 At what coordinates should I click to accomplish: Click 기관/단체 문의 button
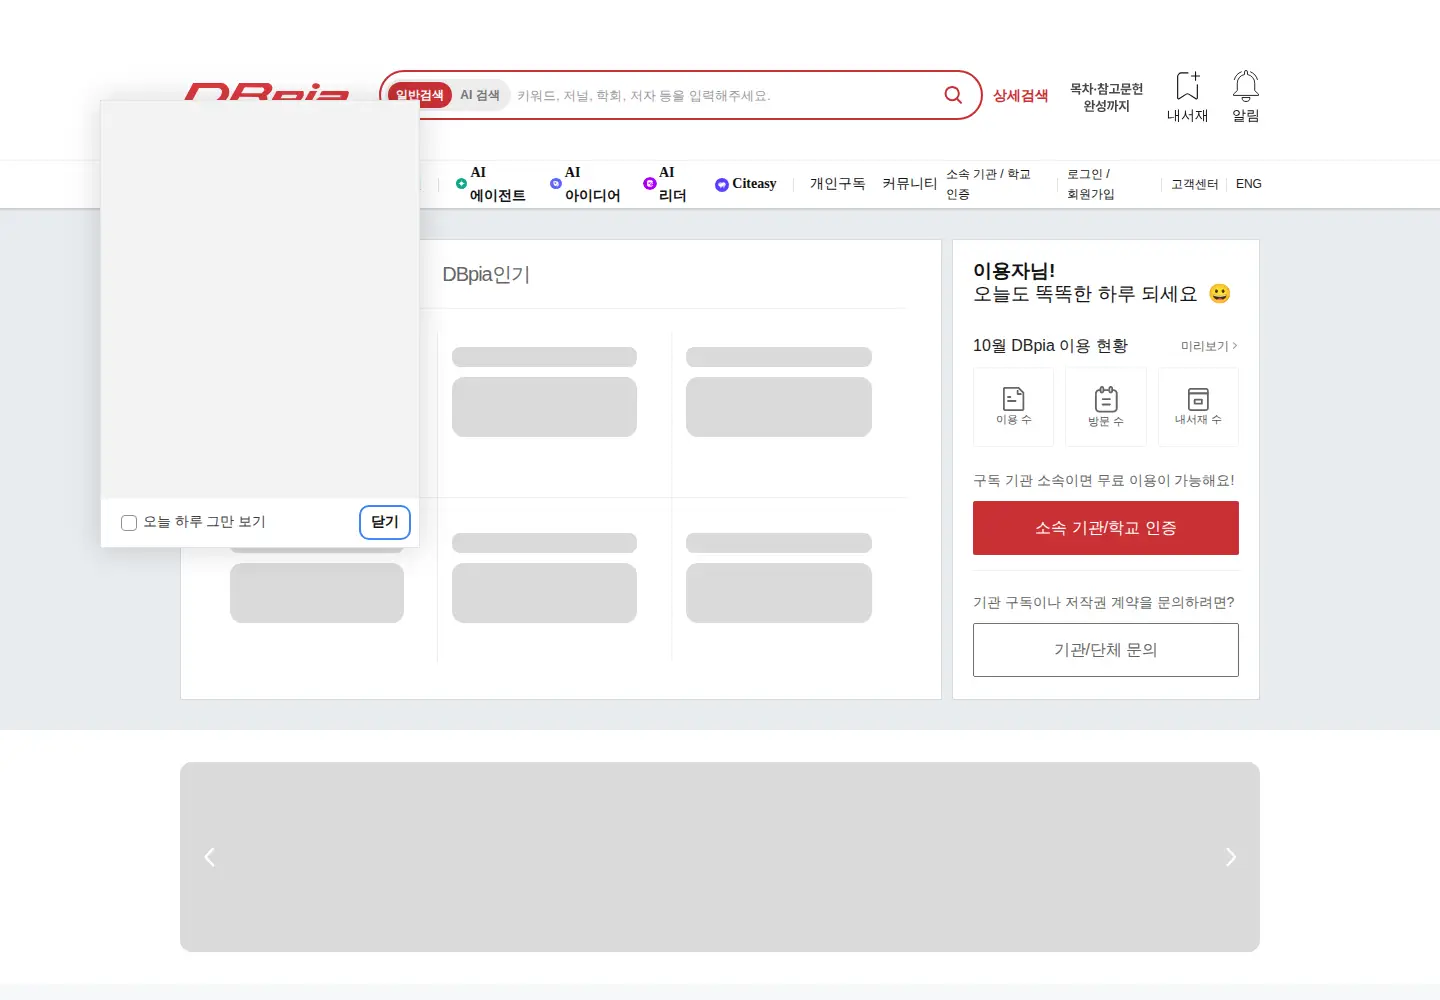pyautogui.click(x=1106, y=650)
